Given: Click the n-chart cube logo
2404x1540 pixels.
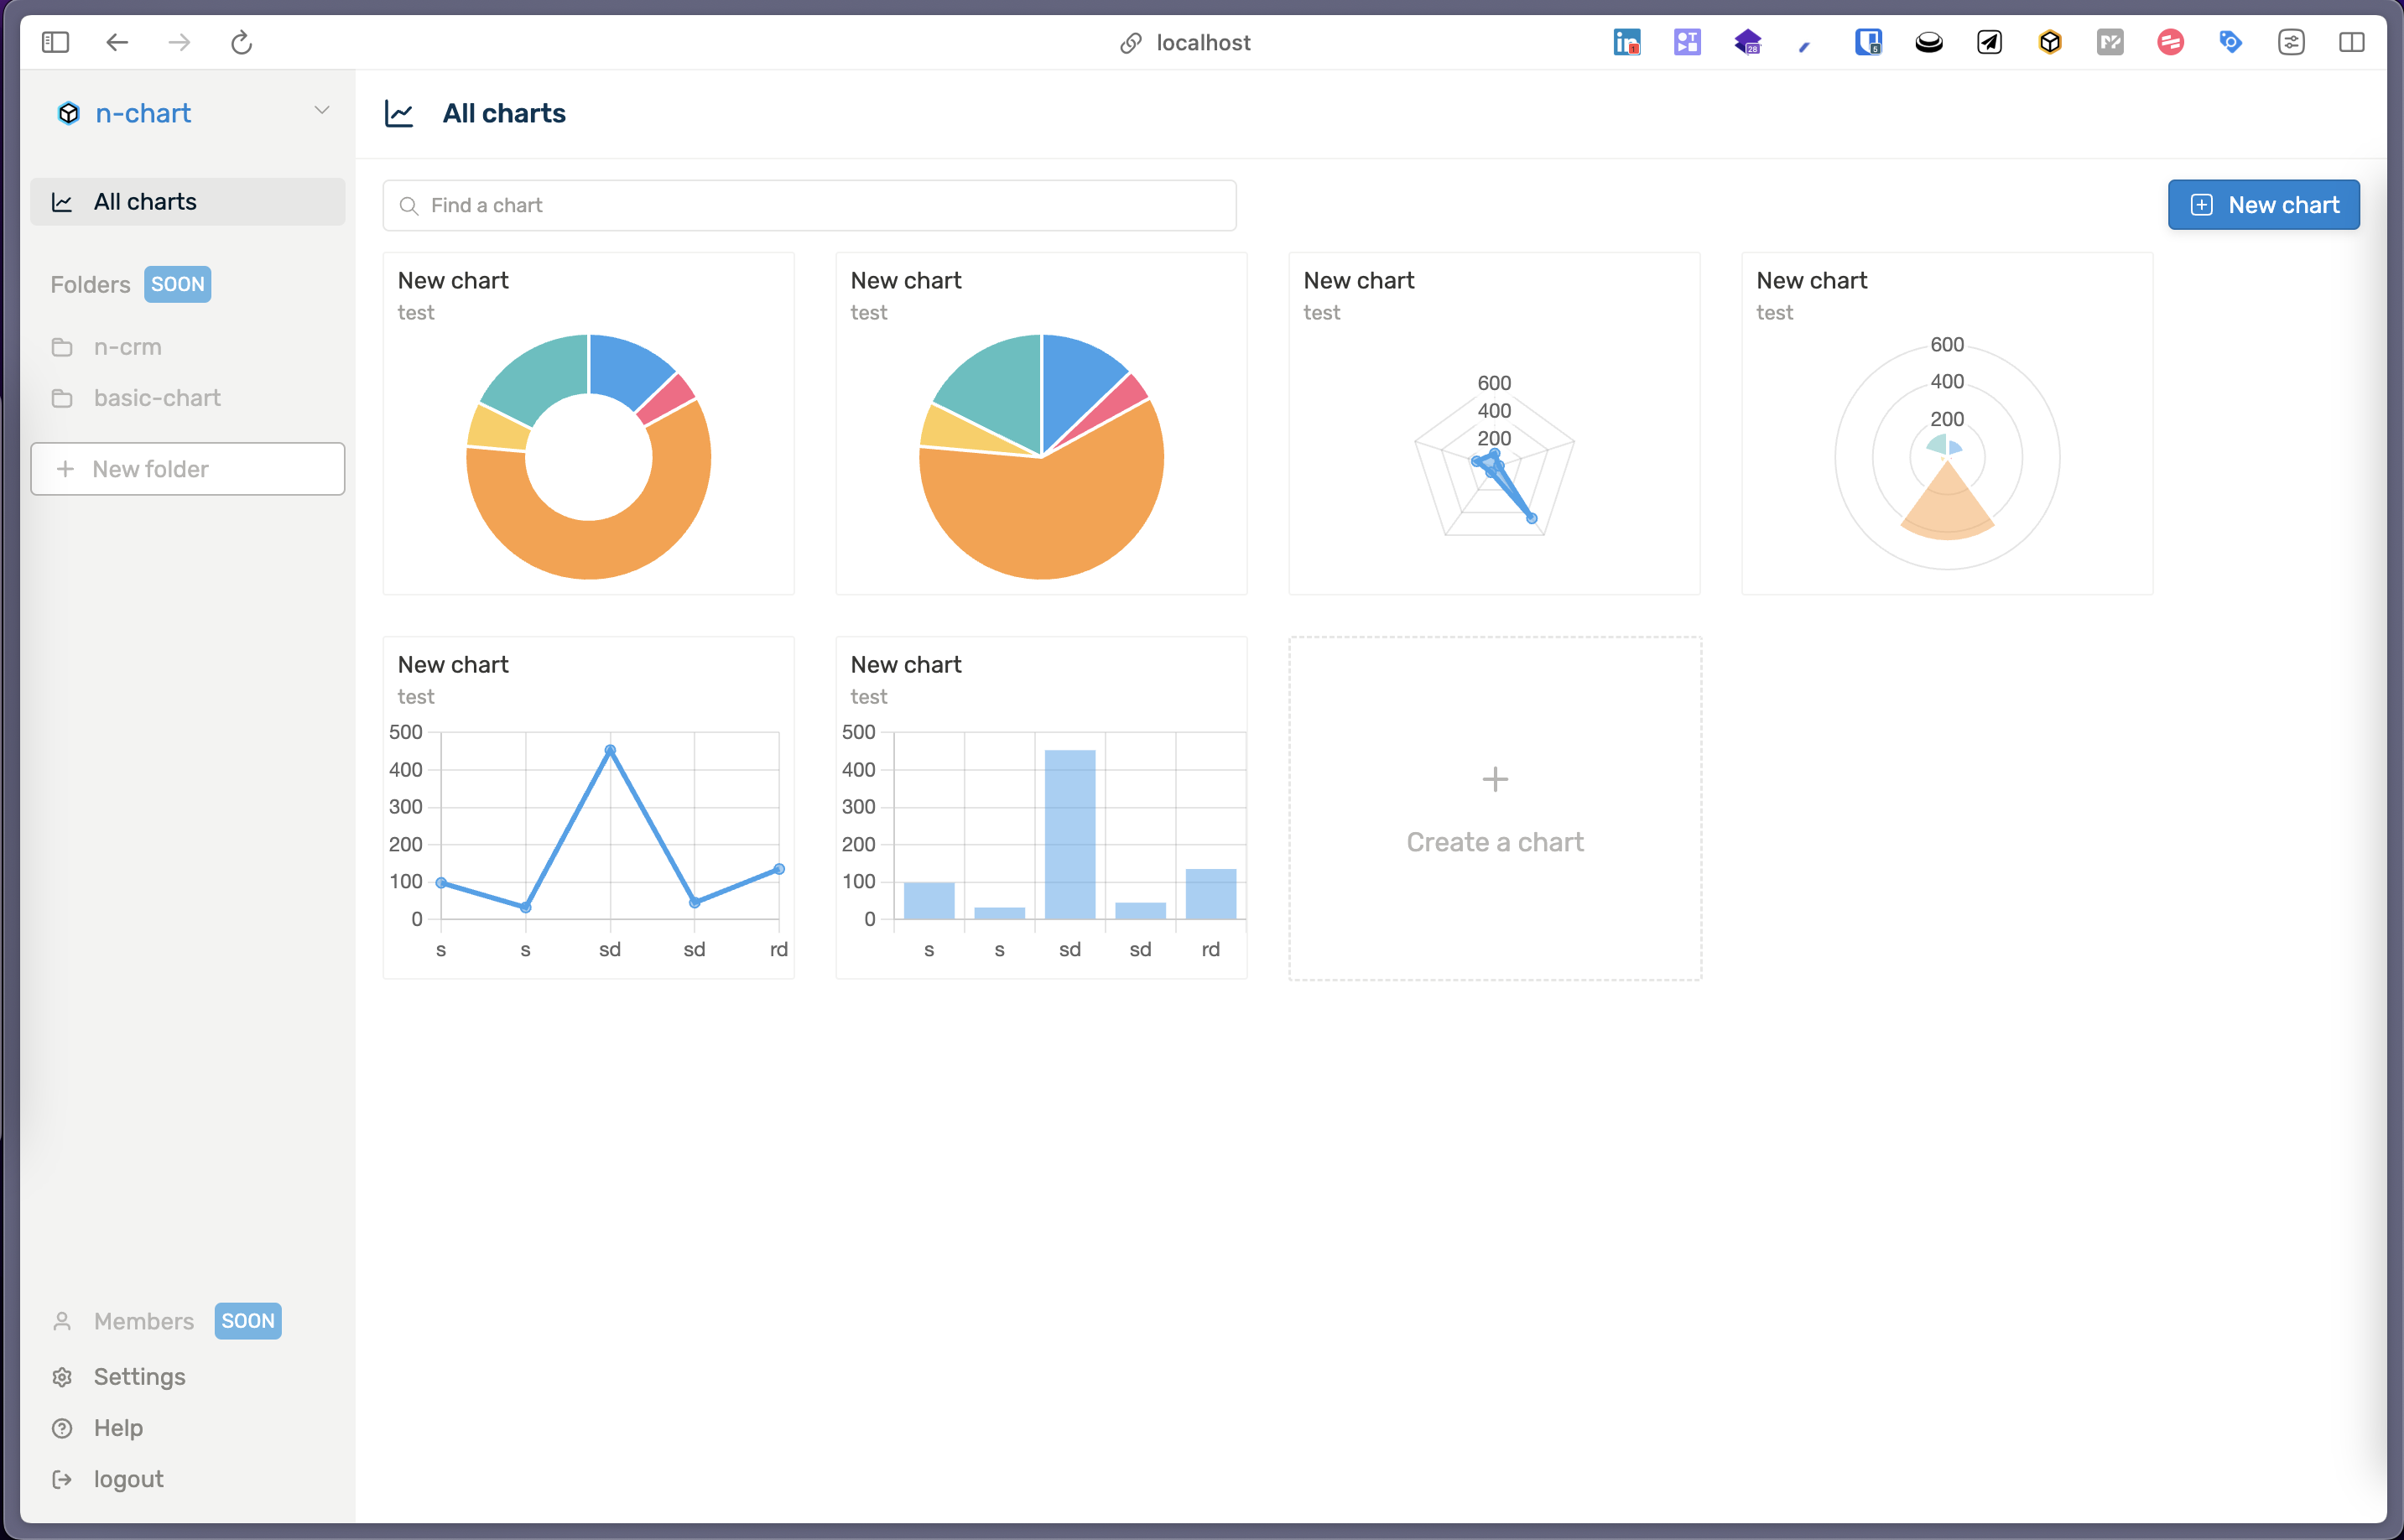Looking at the screenshot, I should [68, 113].
